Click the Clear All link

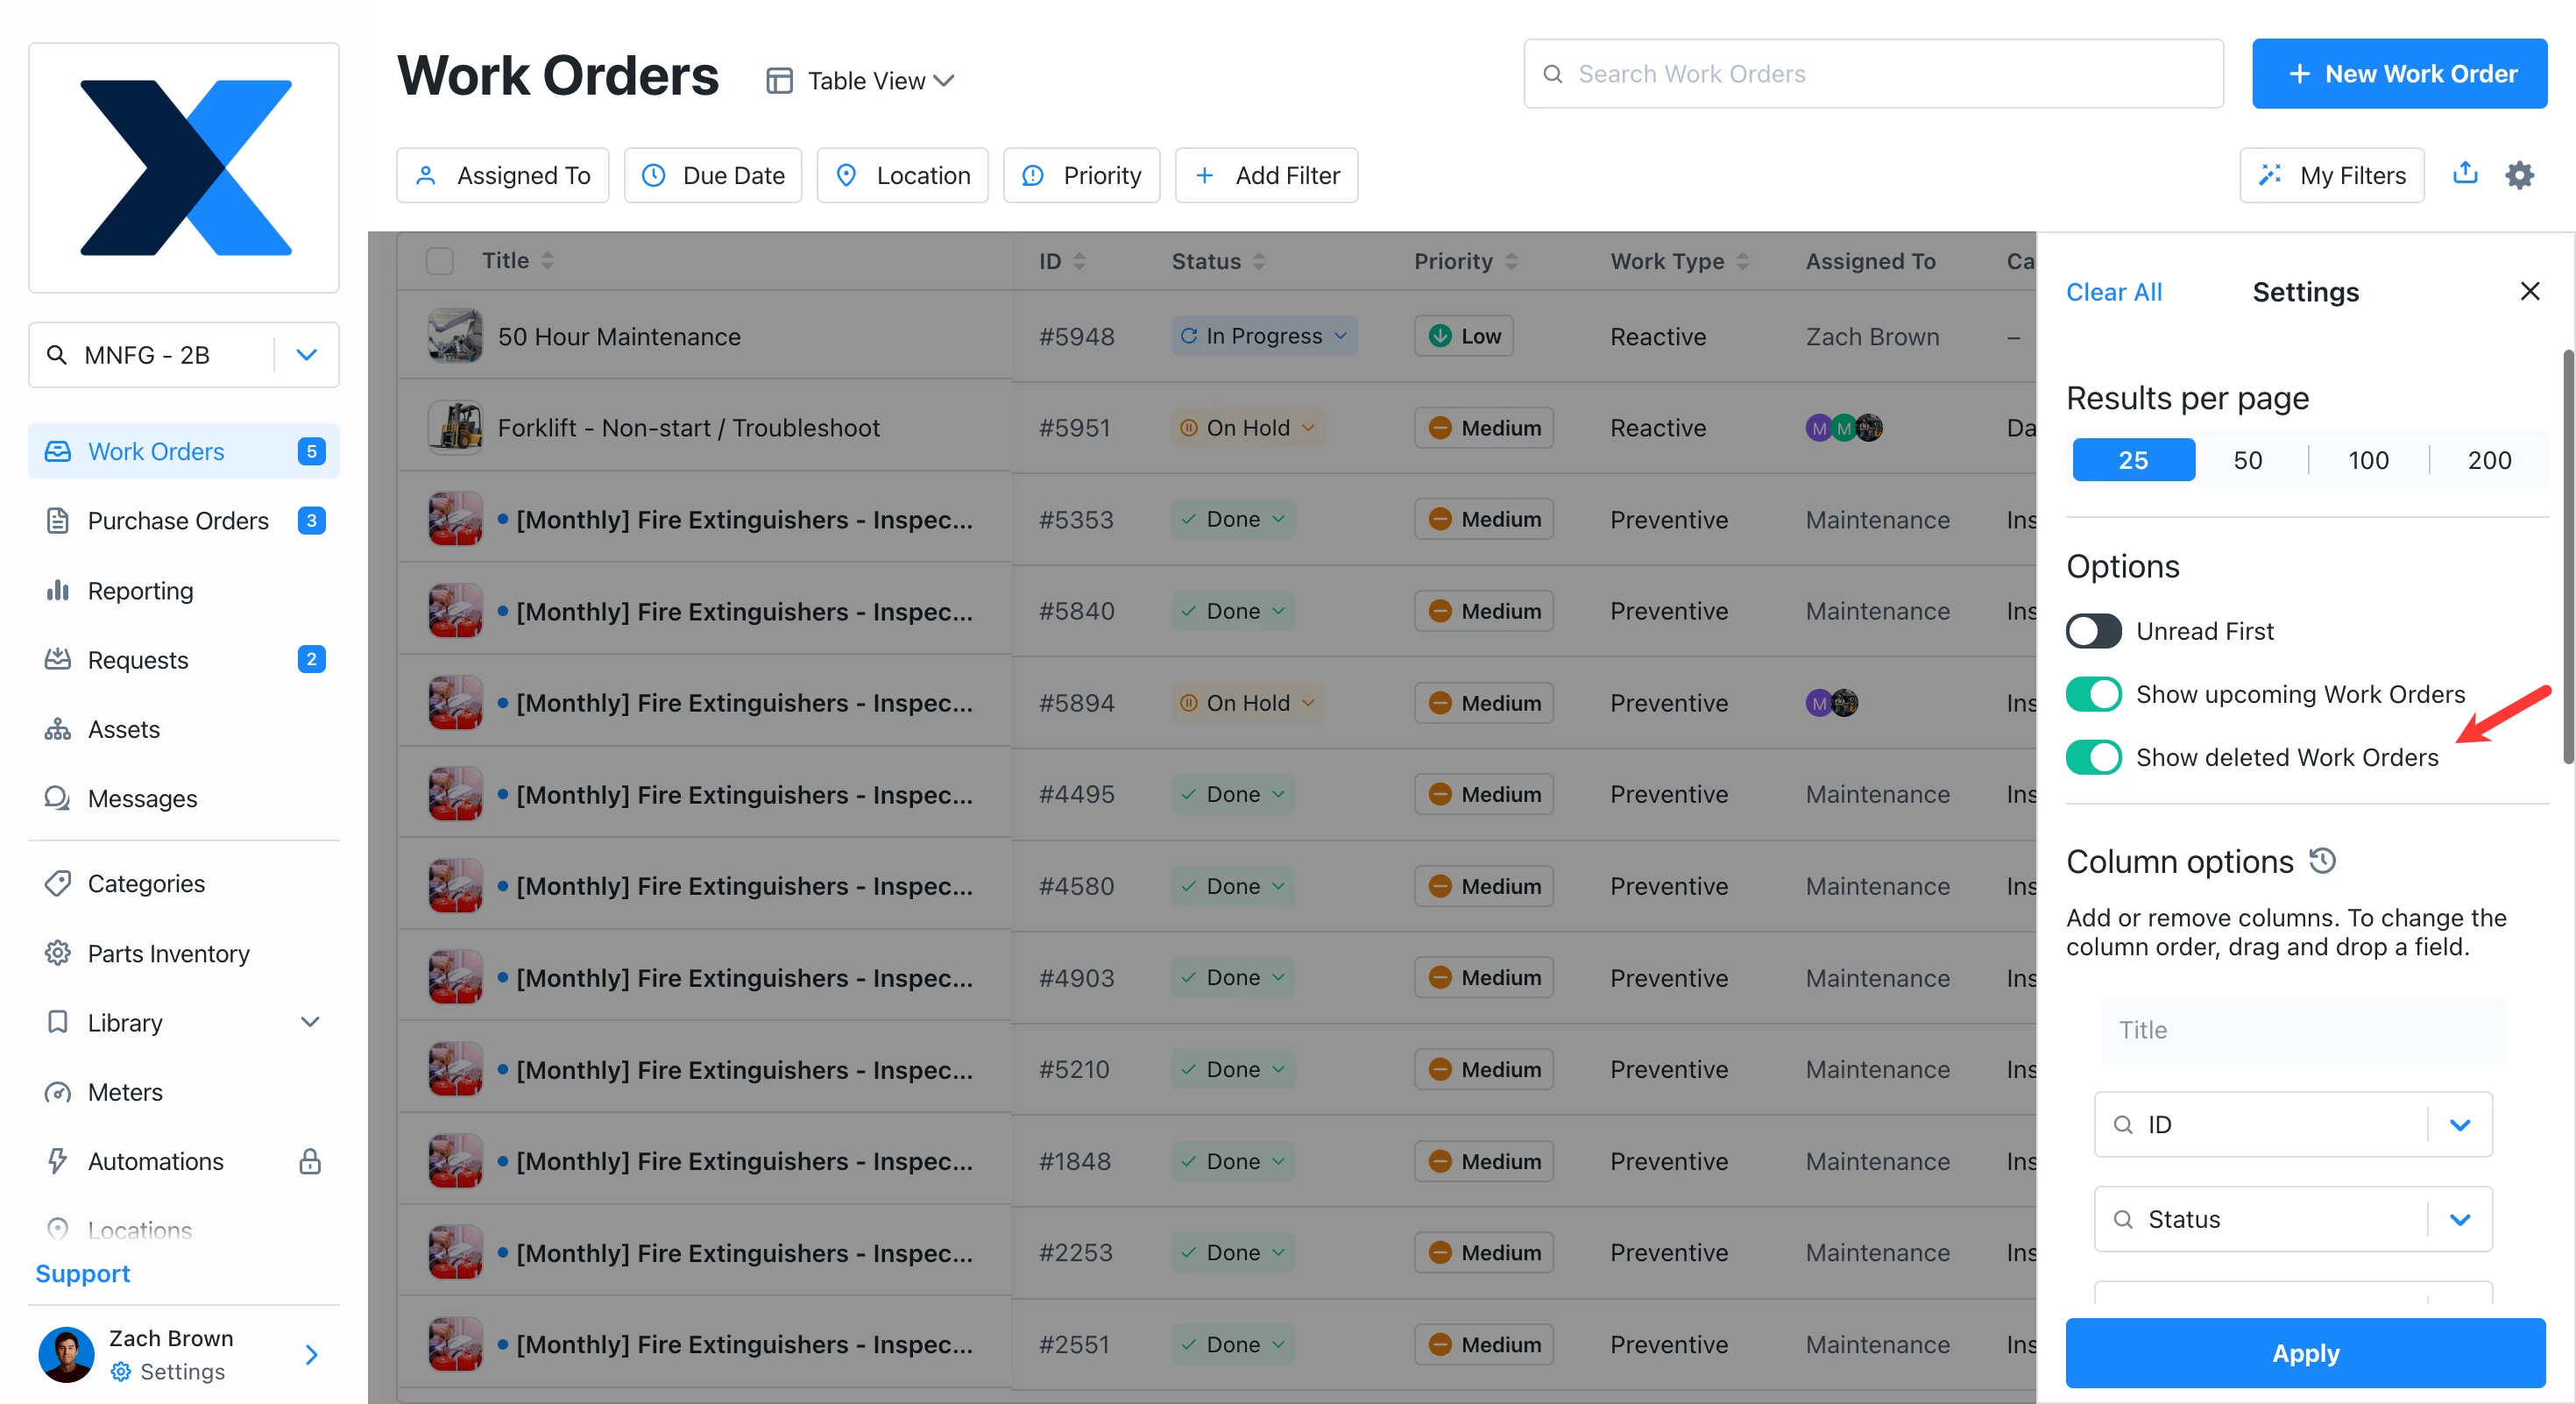2113,292
